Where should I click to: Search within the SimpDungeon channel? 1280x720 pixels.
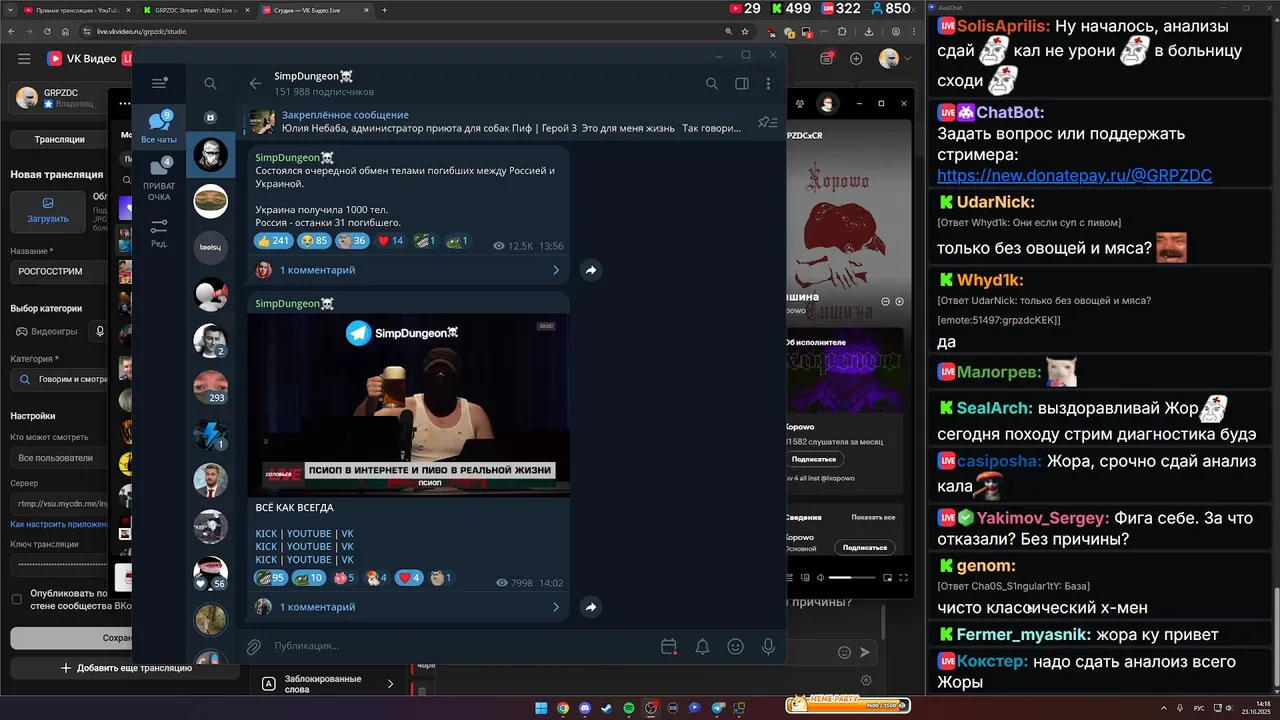[712, 84]
